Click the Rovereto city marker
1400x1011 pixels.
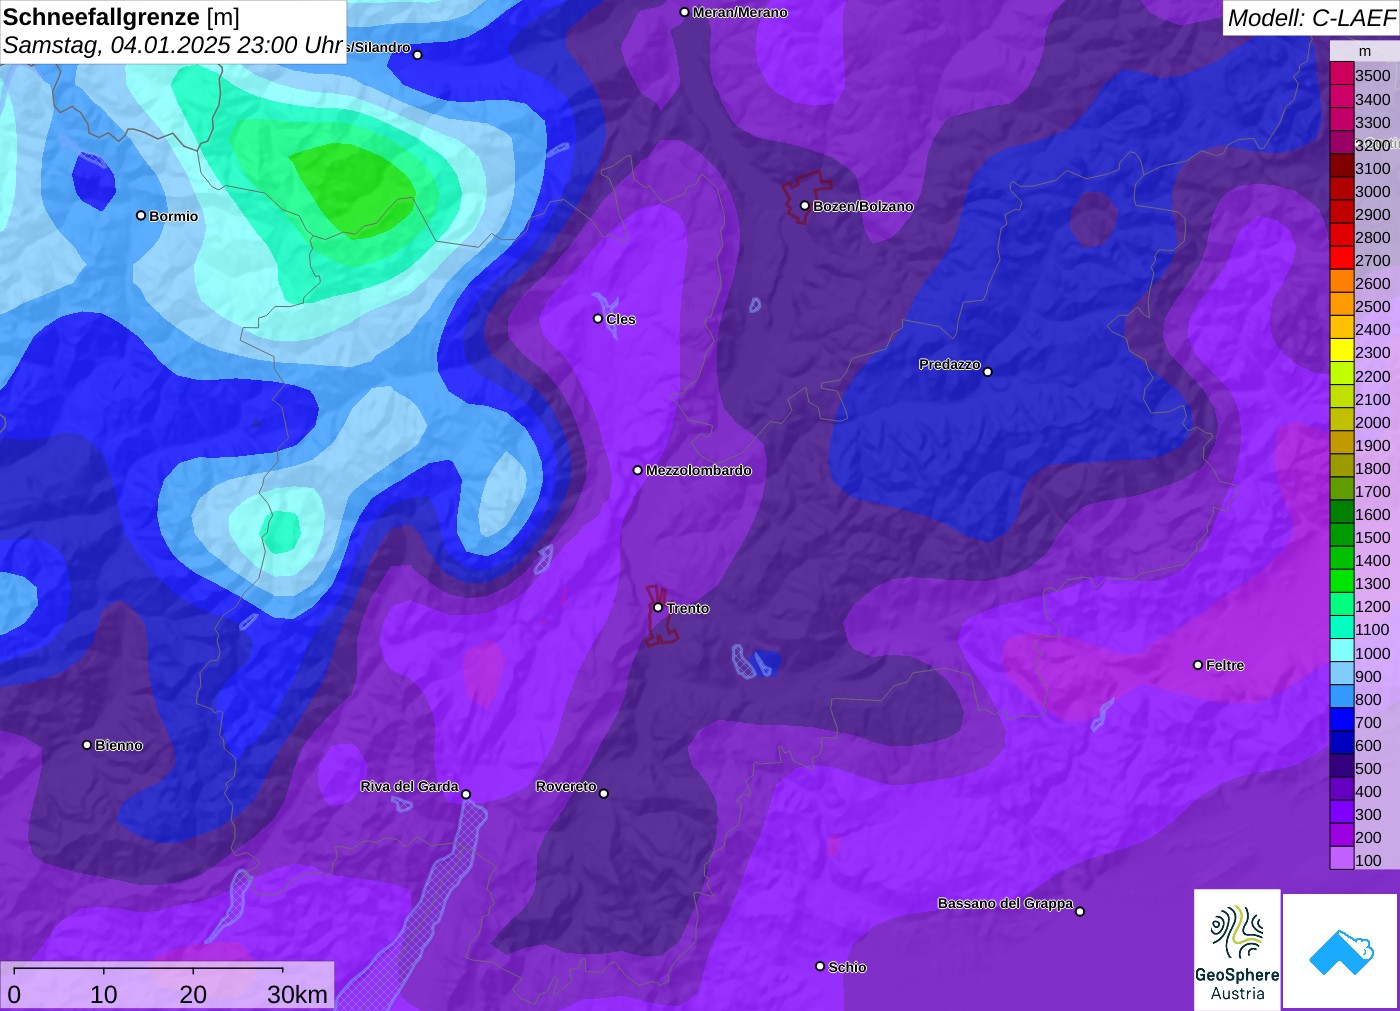point(604,794)
